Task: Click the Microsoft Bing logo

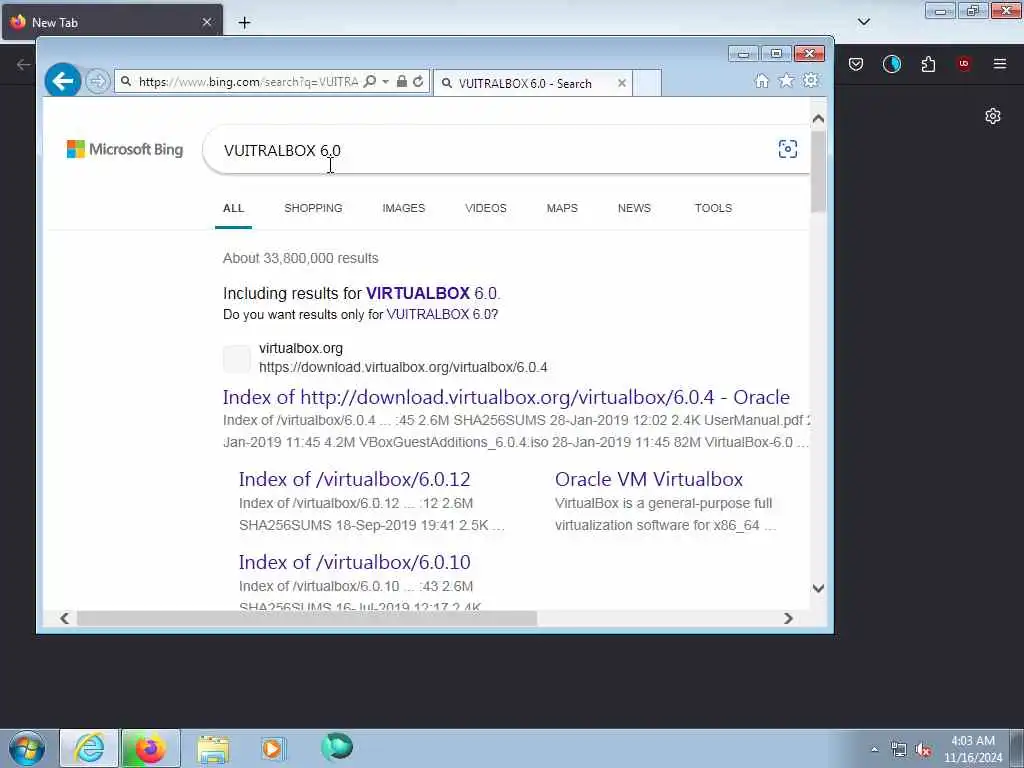Action: (x=125, y=150)
